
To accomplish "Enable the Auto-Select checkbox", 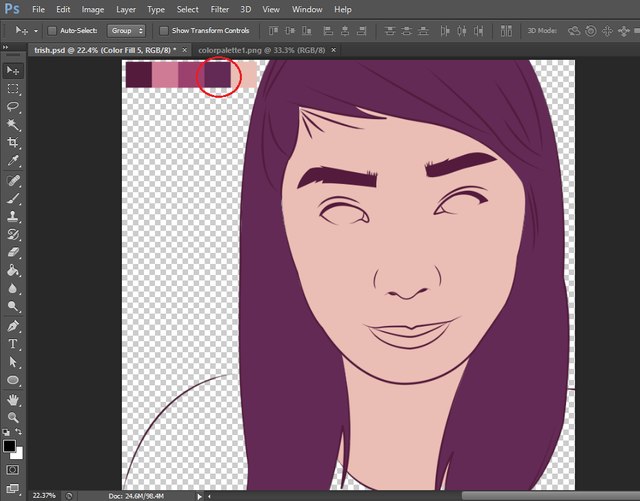I will point(53,31).
